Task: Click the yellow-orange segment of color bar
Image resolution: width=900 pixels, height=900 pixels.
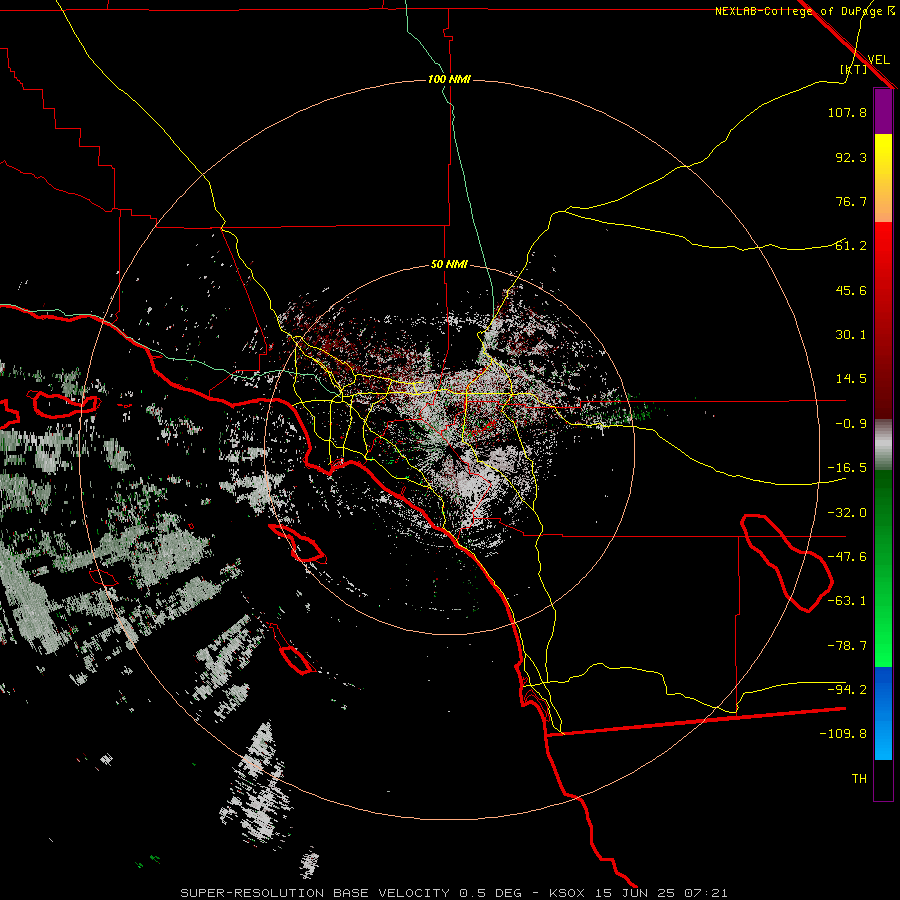Action: tap(883, 178)
